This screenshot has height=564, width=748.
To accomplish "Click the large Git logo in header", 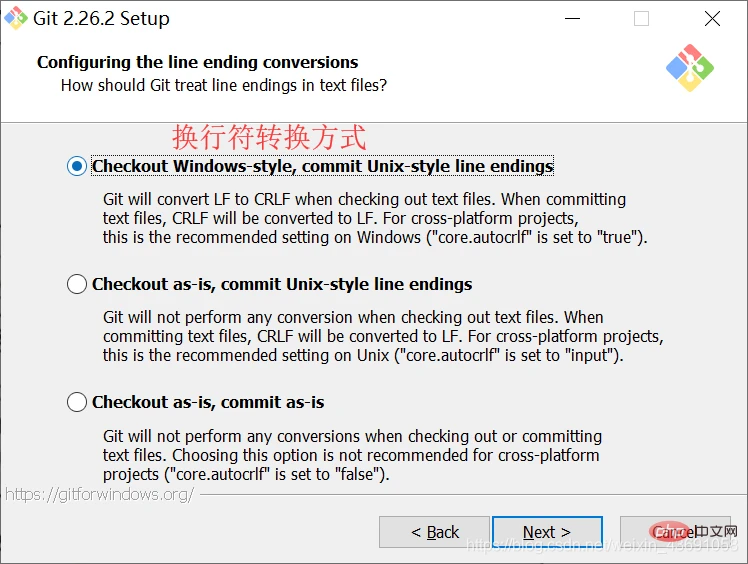I will coord(690,68).
